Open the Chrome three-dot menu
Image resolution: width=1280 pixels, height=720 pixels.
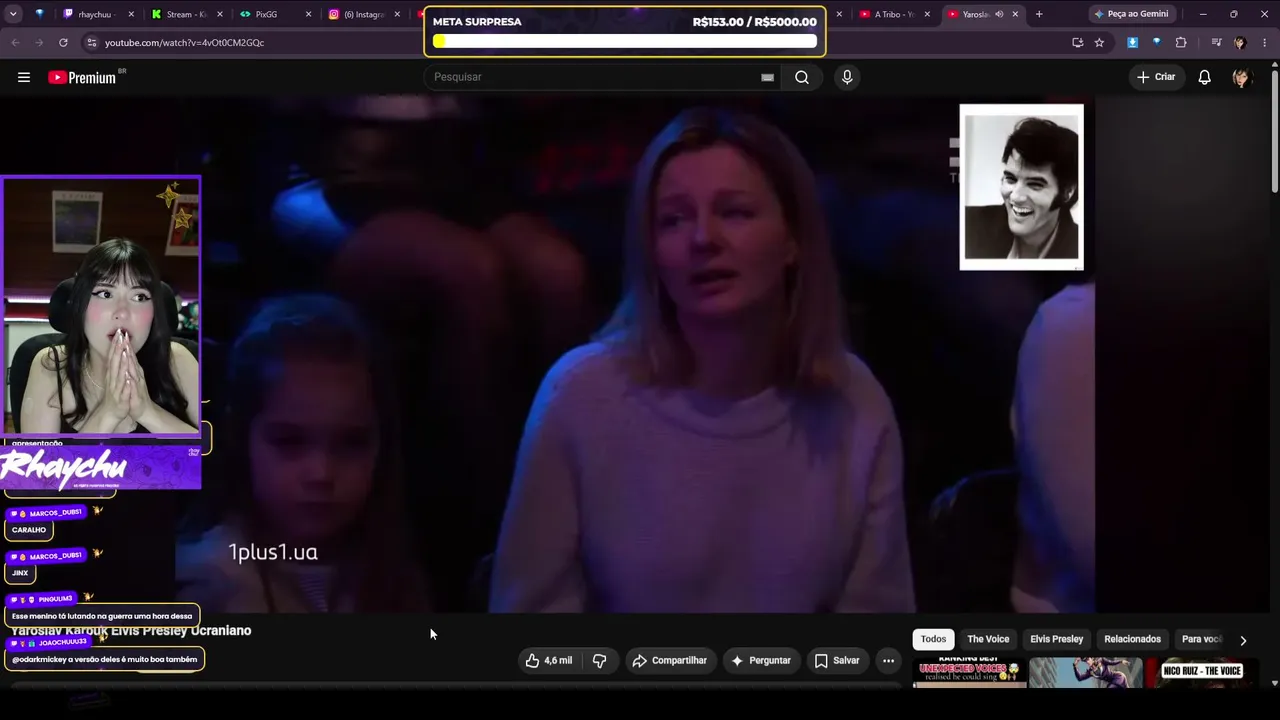pos(1265,42)
